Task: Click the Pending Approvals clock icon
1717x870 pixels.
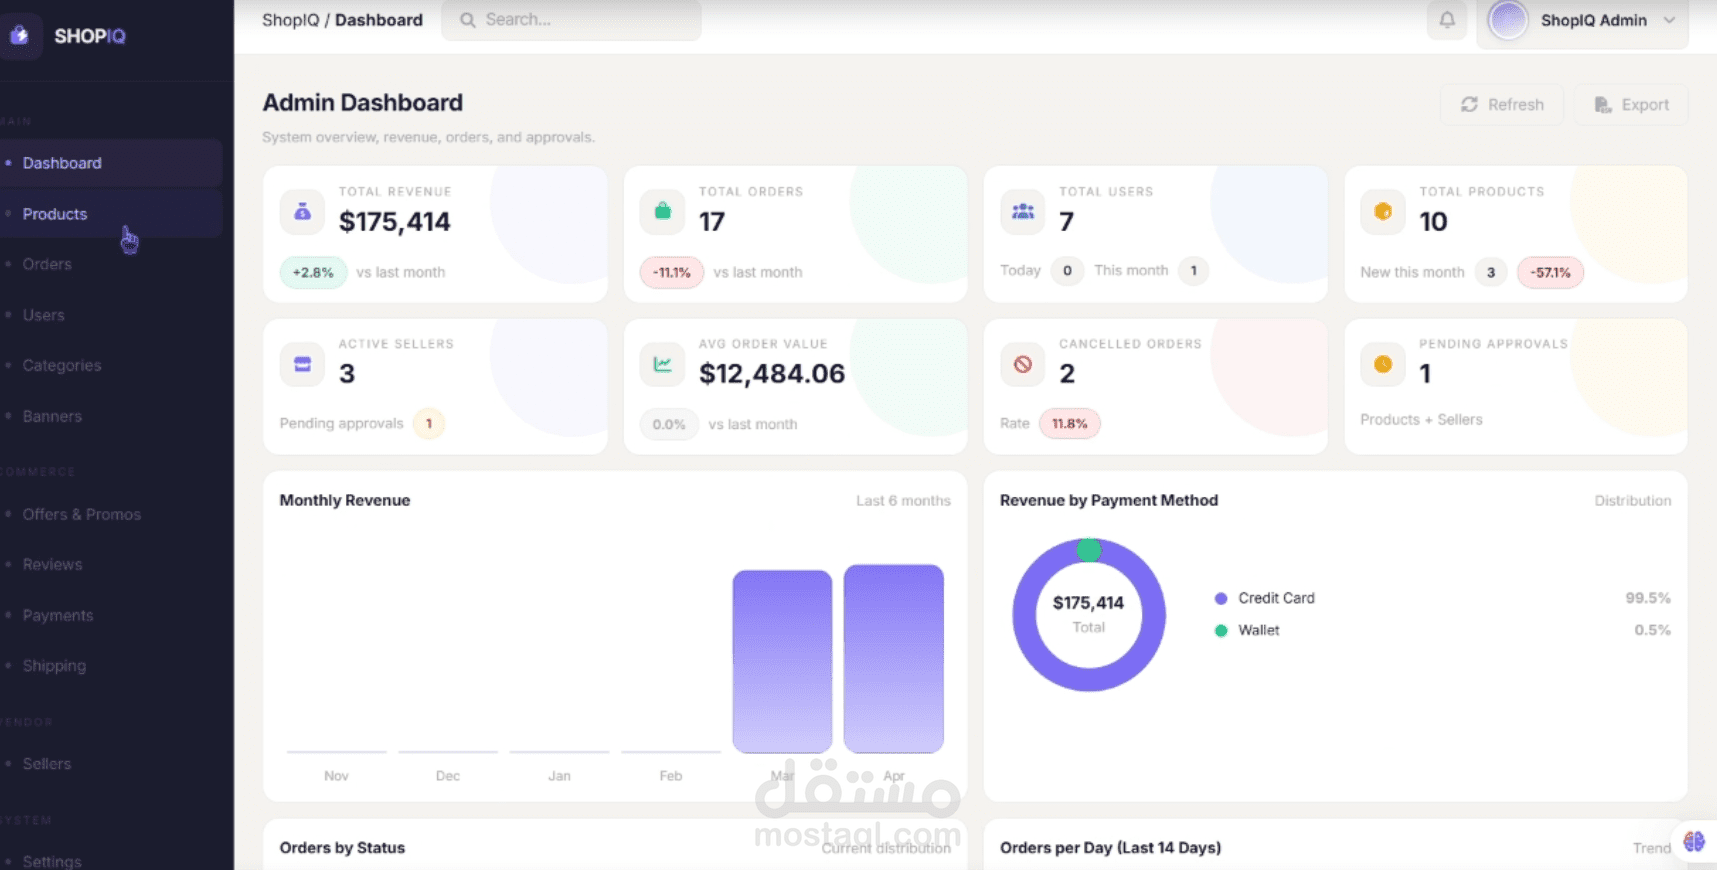Action: [x=1383, y=364]
